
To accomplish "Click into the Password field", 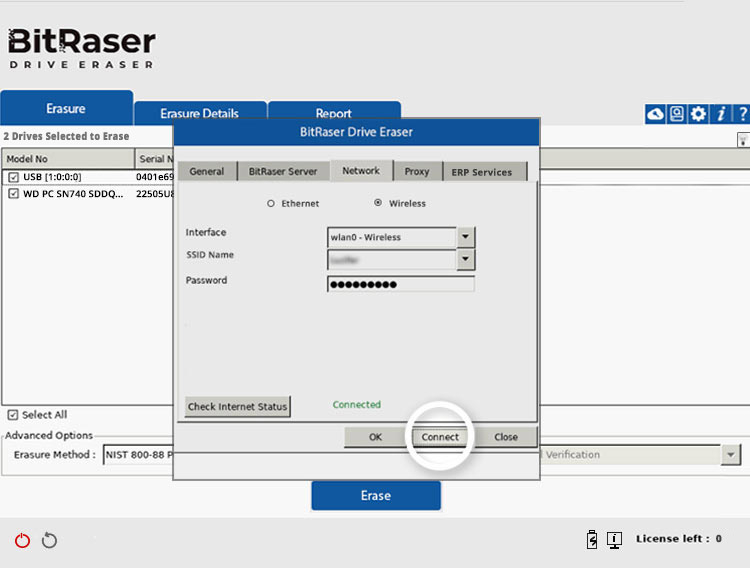I will (401, 284).
